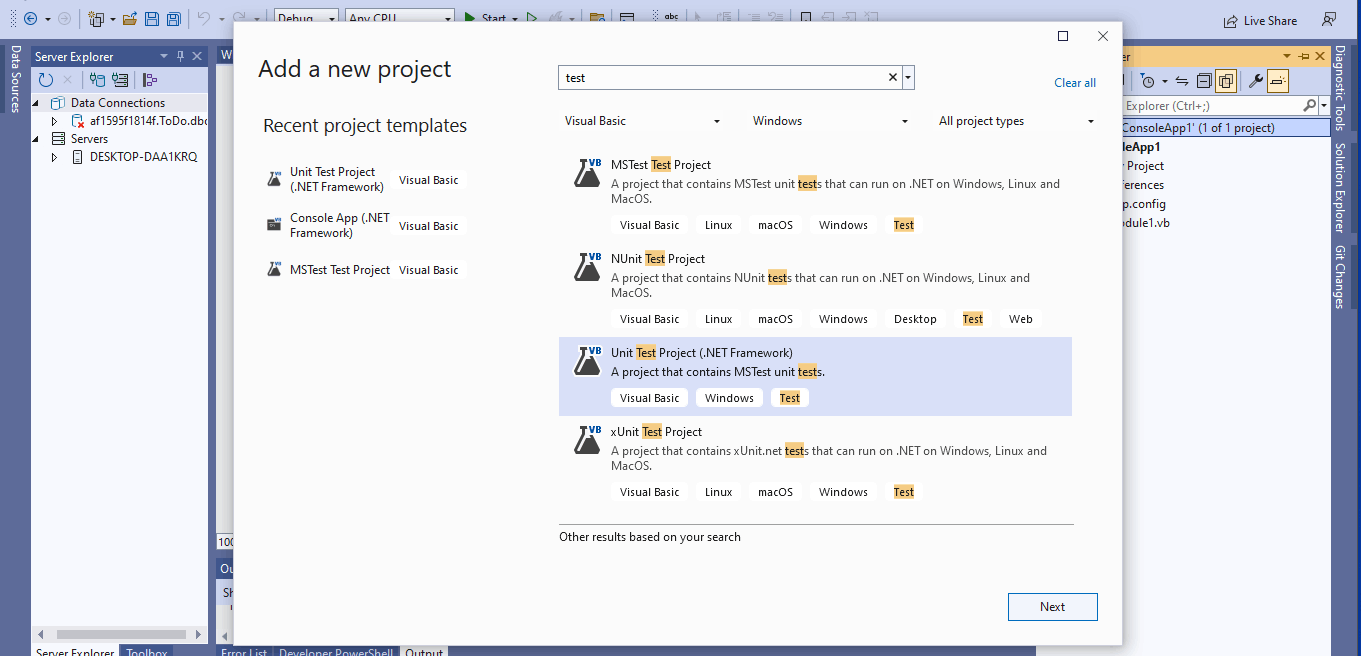This screenshot has width=1361, height=656.
Task: Open the Diagnostic Tools side tab
Action: (x=1340, y=87)
